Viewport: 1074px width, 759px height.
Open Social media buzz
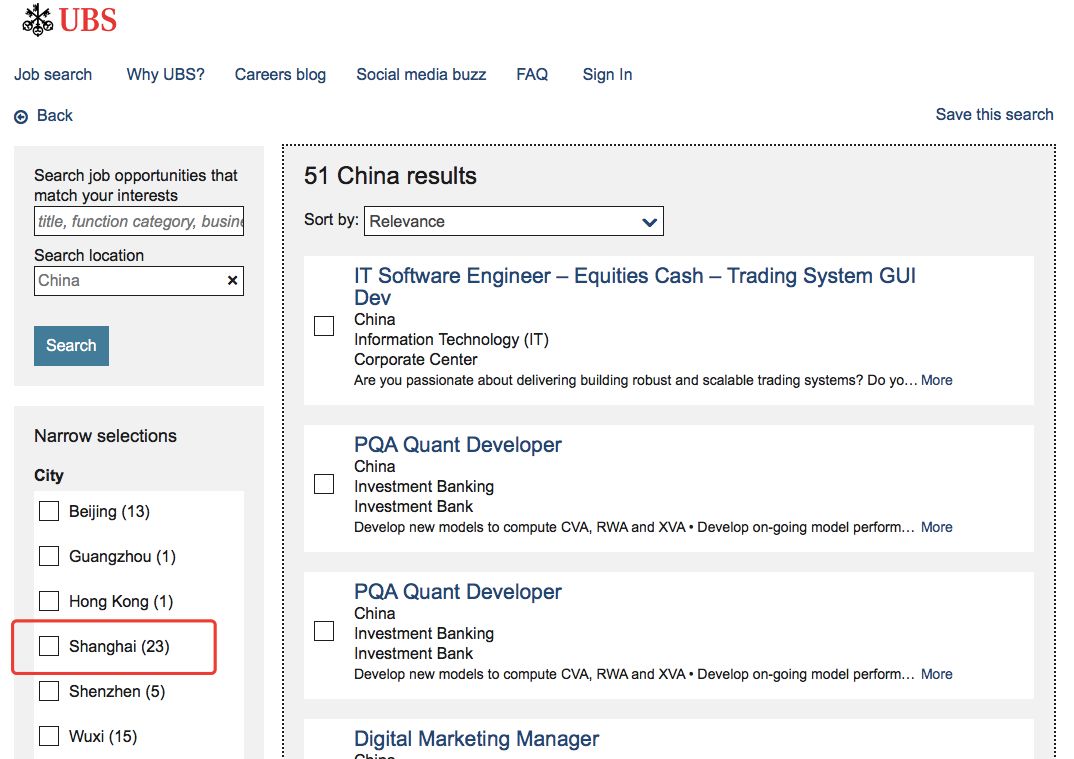click(421, 74)
